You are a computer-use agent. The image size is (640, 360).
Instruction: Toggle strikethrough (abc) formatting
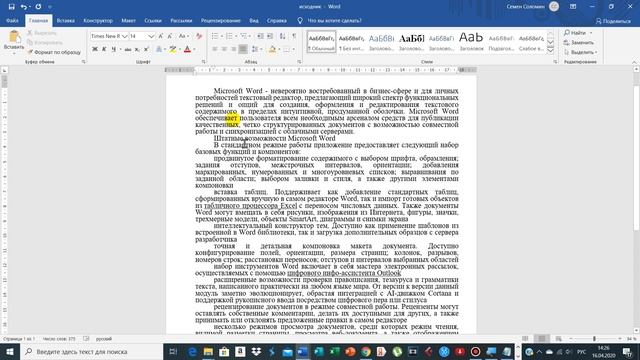[128, 49]
